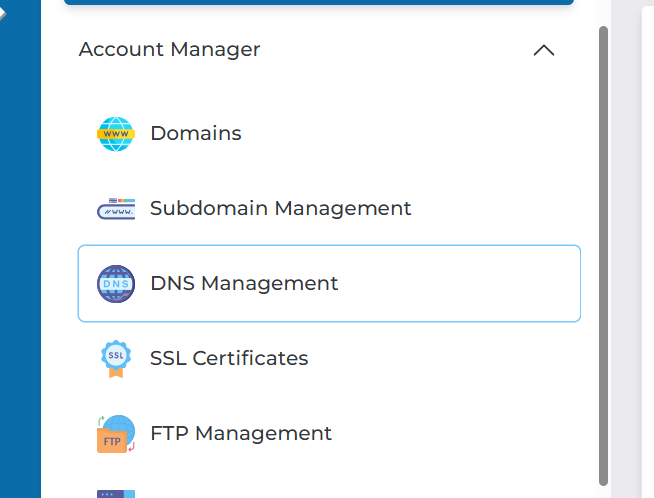Viewport: 654px width, 498px height.
Task: Click the Domains www globe icon
Action: click(x=115, y=134)
